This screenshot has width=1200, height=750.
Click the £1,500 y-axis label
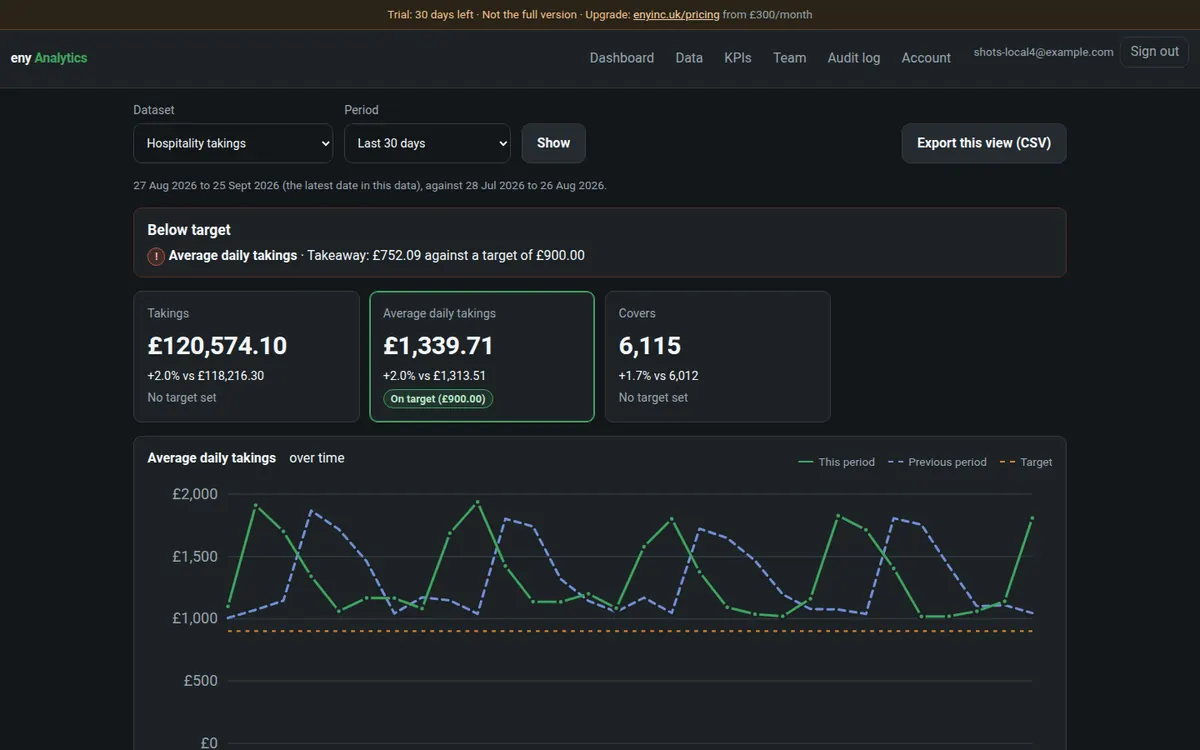195,556
